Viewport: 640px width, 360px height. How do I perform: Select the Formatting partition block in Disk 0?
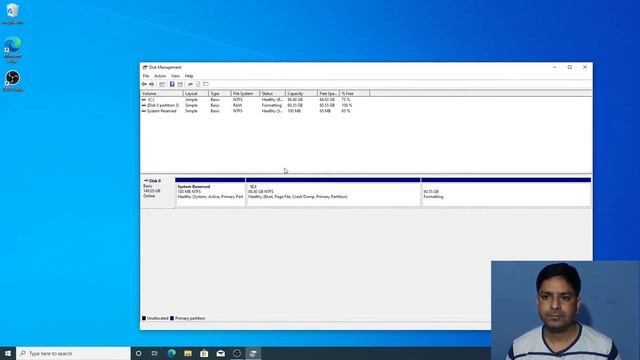click(x=506, y=193)
